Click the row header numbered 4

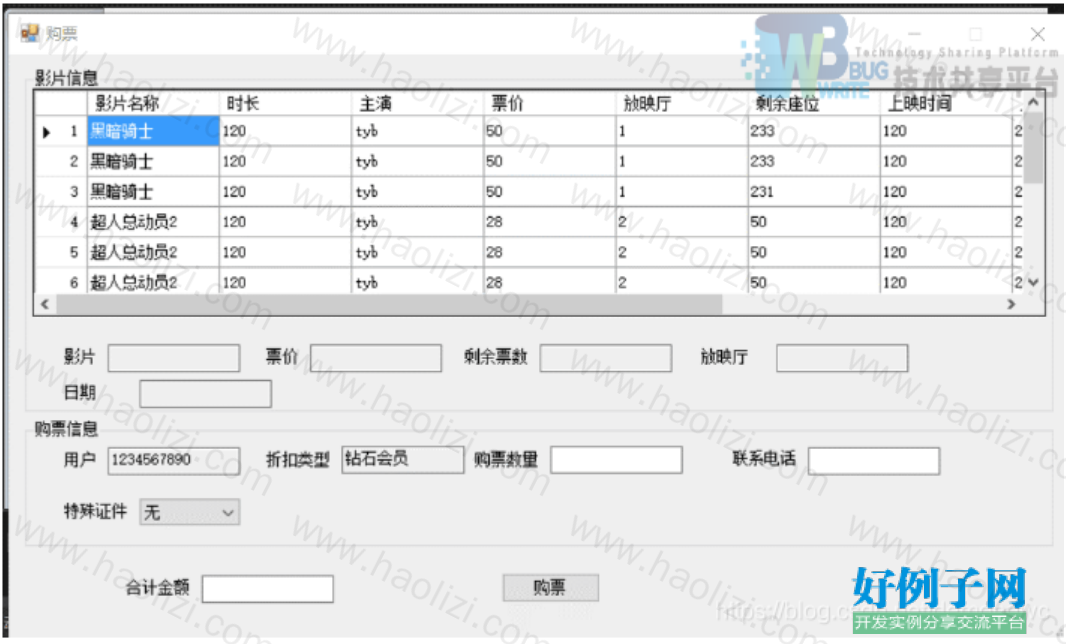61,222
